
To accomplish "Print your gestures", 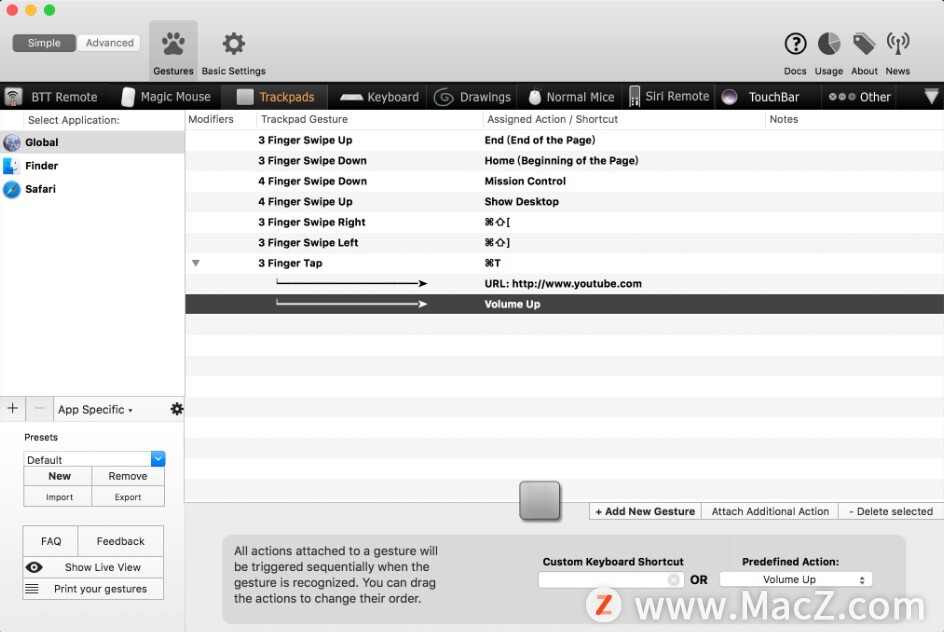I will pos(93,589).
